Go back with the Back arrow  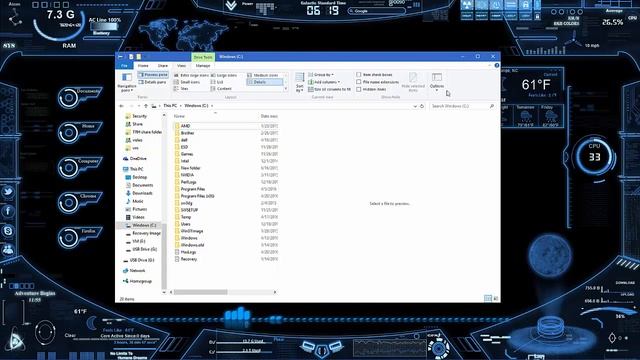point(121,106)
